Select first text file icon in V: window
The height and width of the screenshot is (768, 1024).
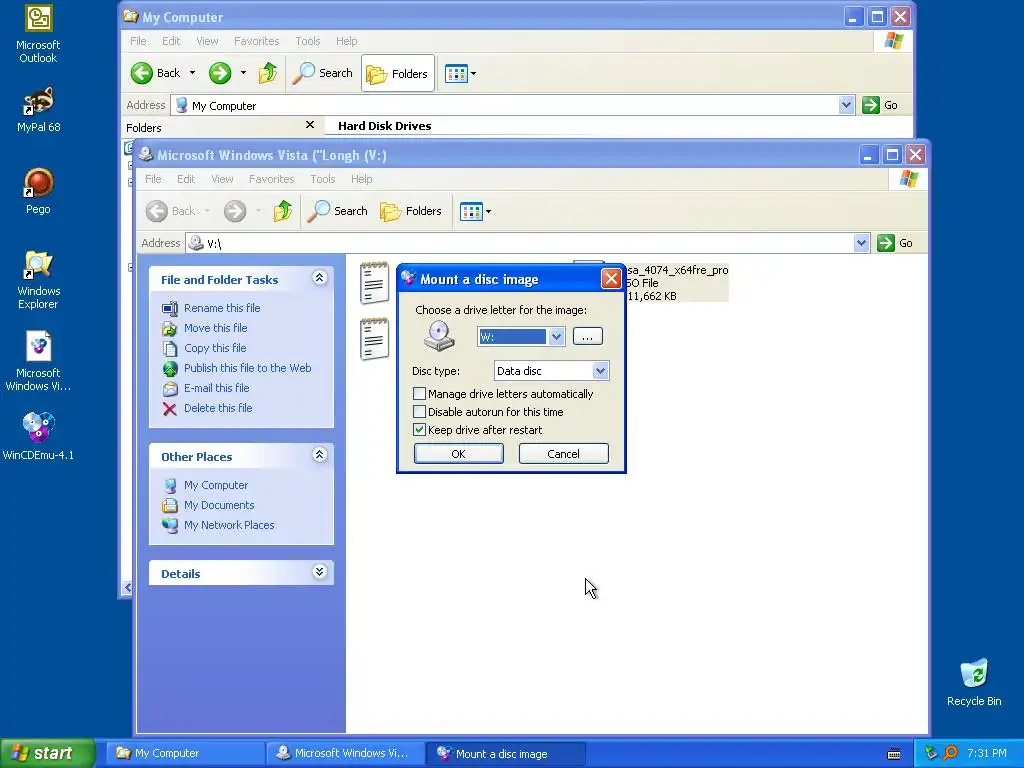click(374, 282)
